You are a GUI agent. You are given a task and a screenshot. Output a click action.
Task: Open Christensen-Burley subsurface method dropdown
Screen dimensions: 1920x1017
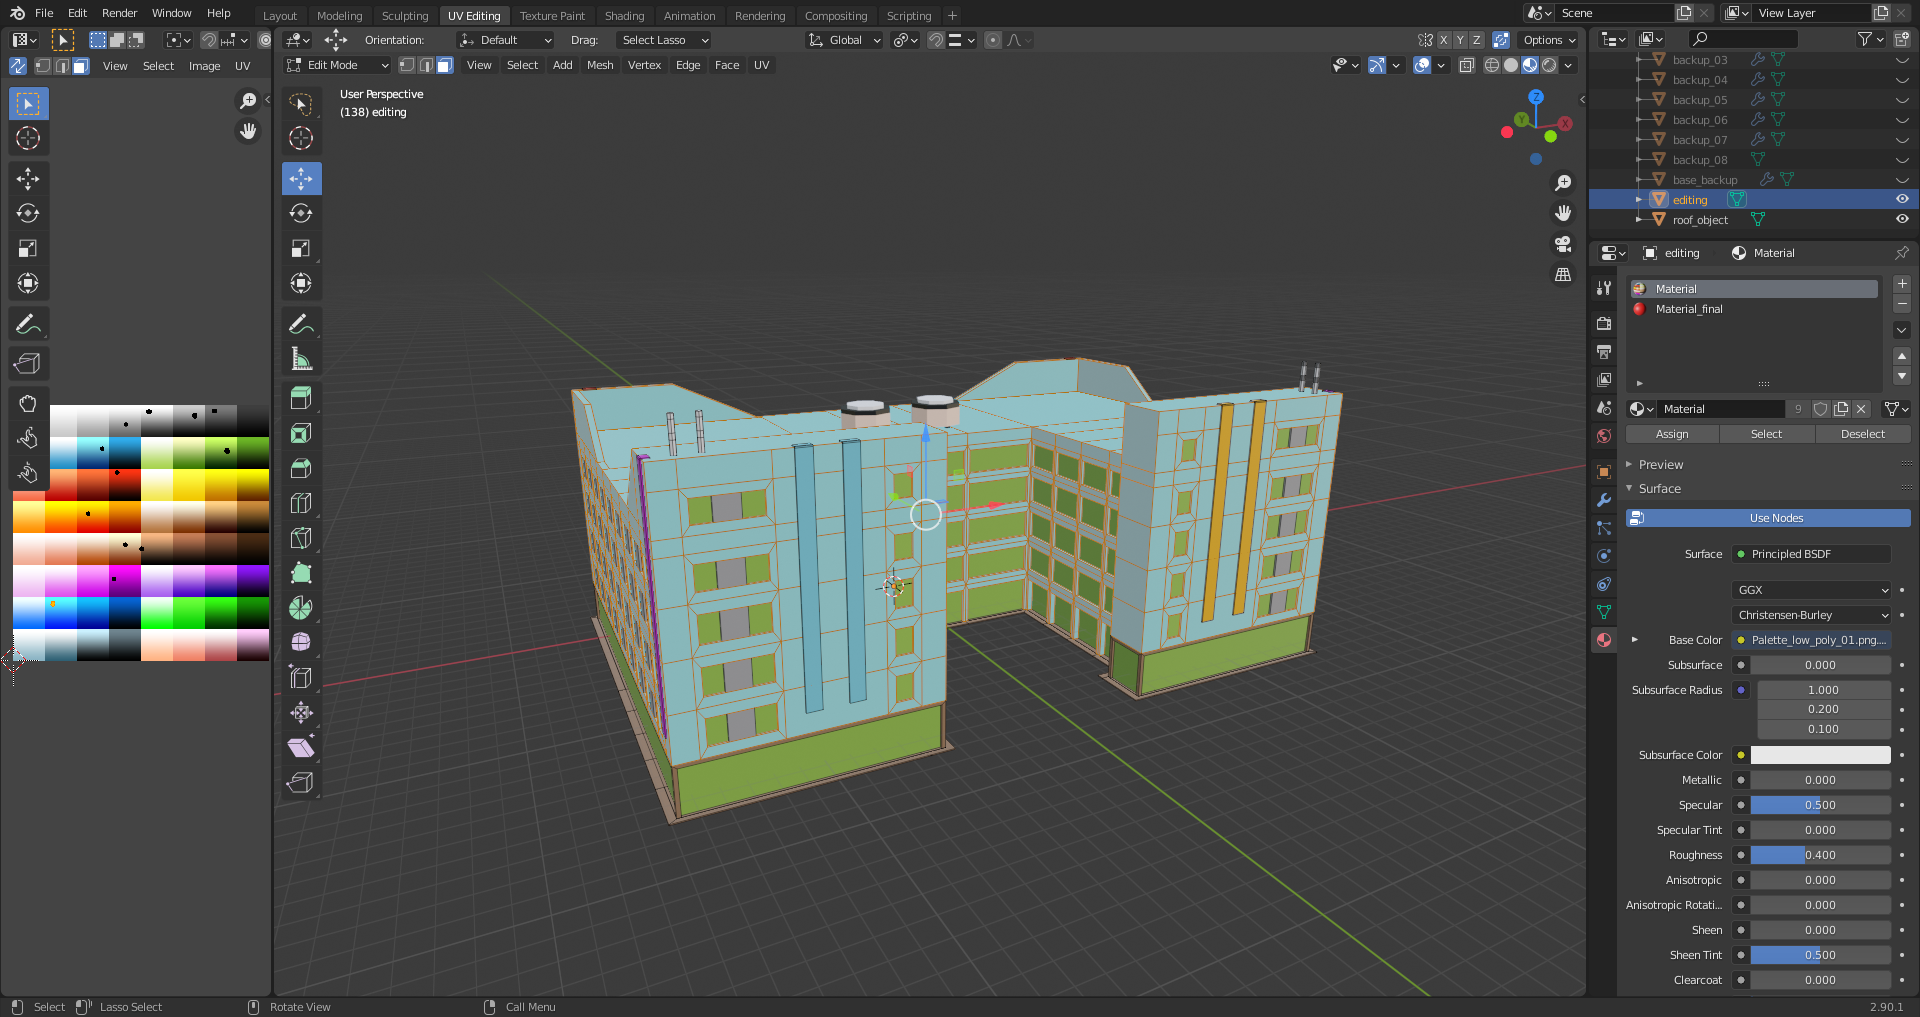[x=1811, y=615]
